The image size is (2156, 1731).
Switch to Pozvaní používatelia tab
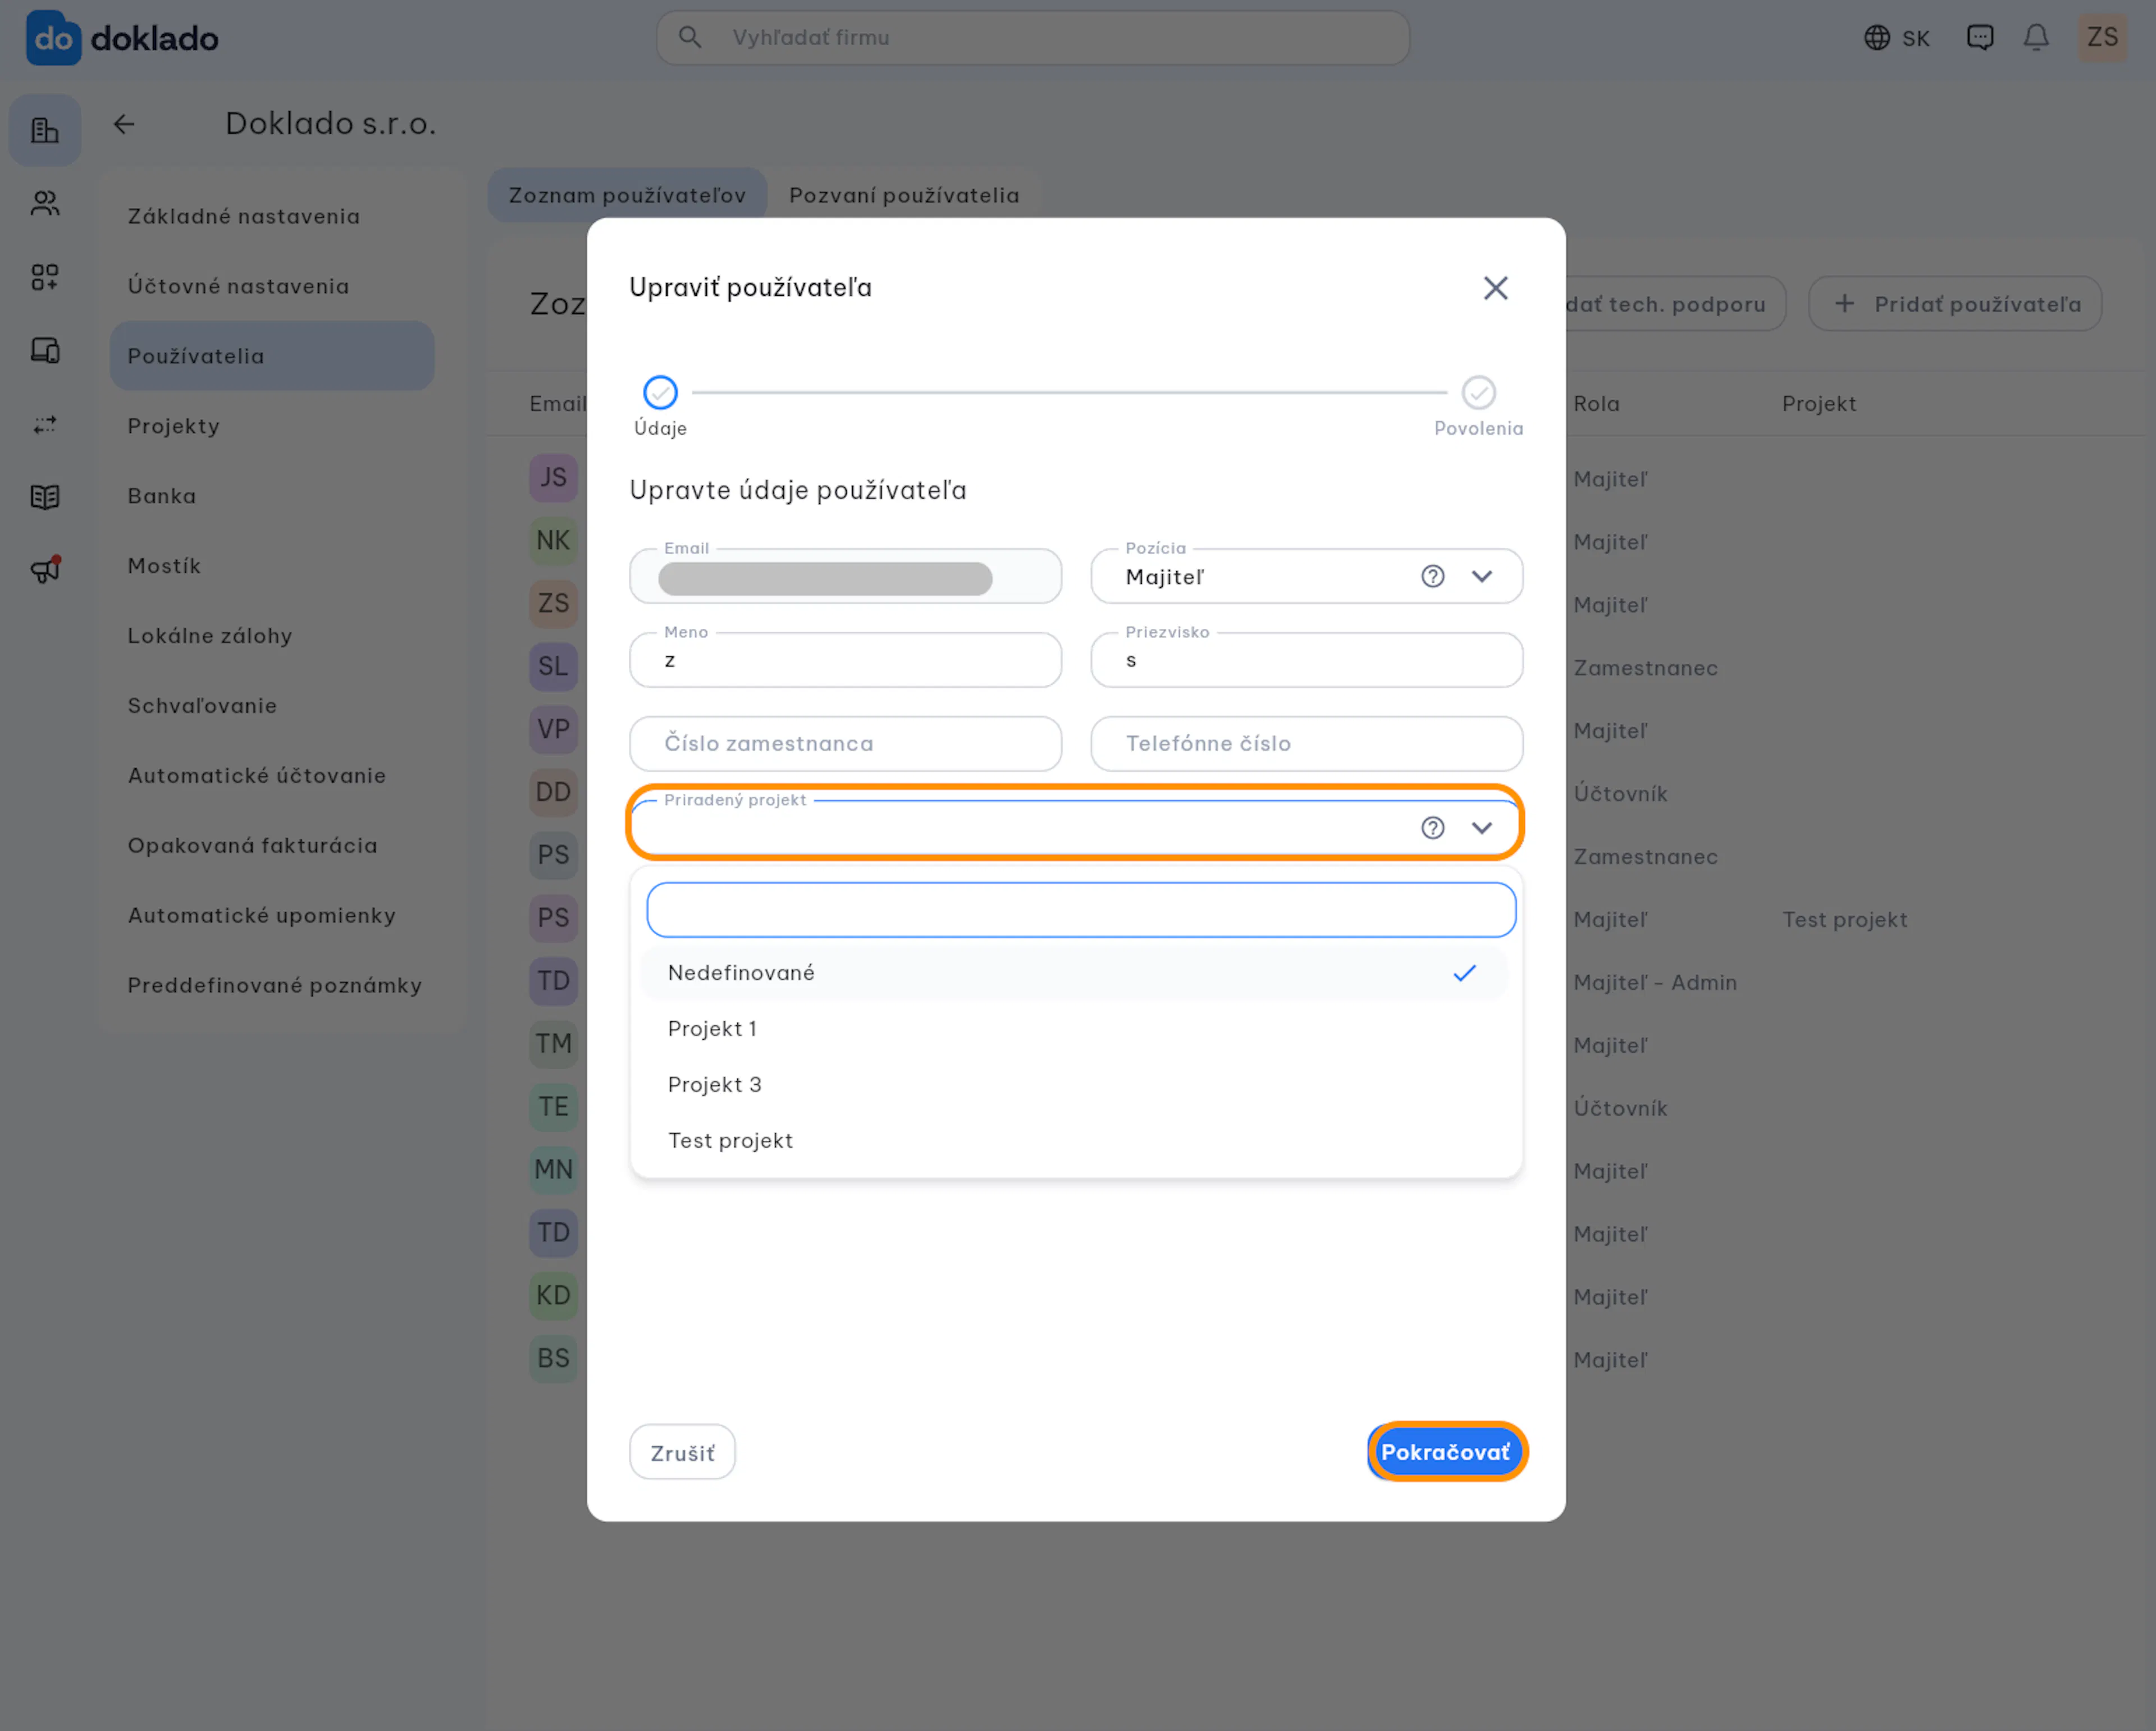pyautogui.click(x=904, y=195)
